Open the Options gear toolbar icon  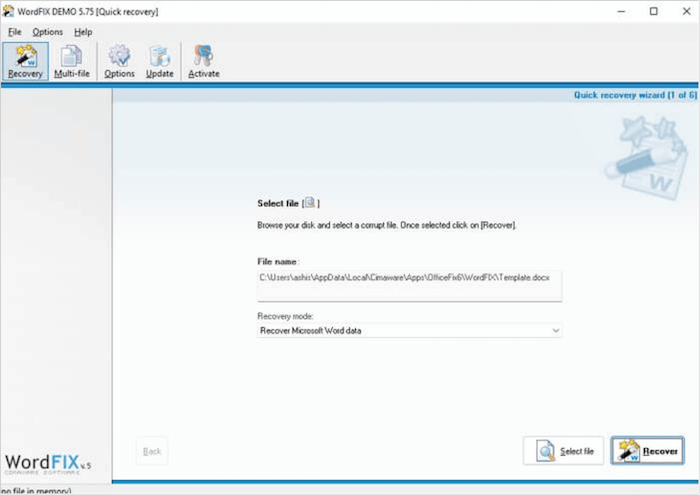(119, 61)
